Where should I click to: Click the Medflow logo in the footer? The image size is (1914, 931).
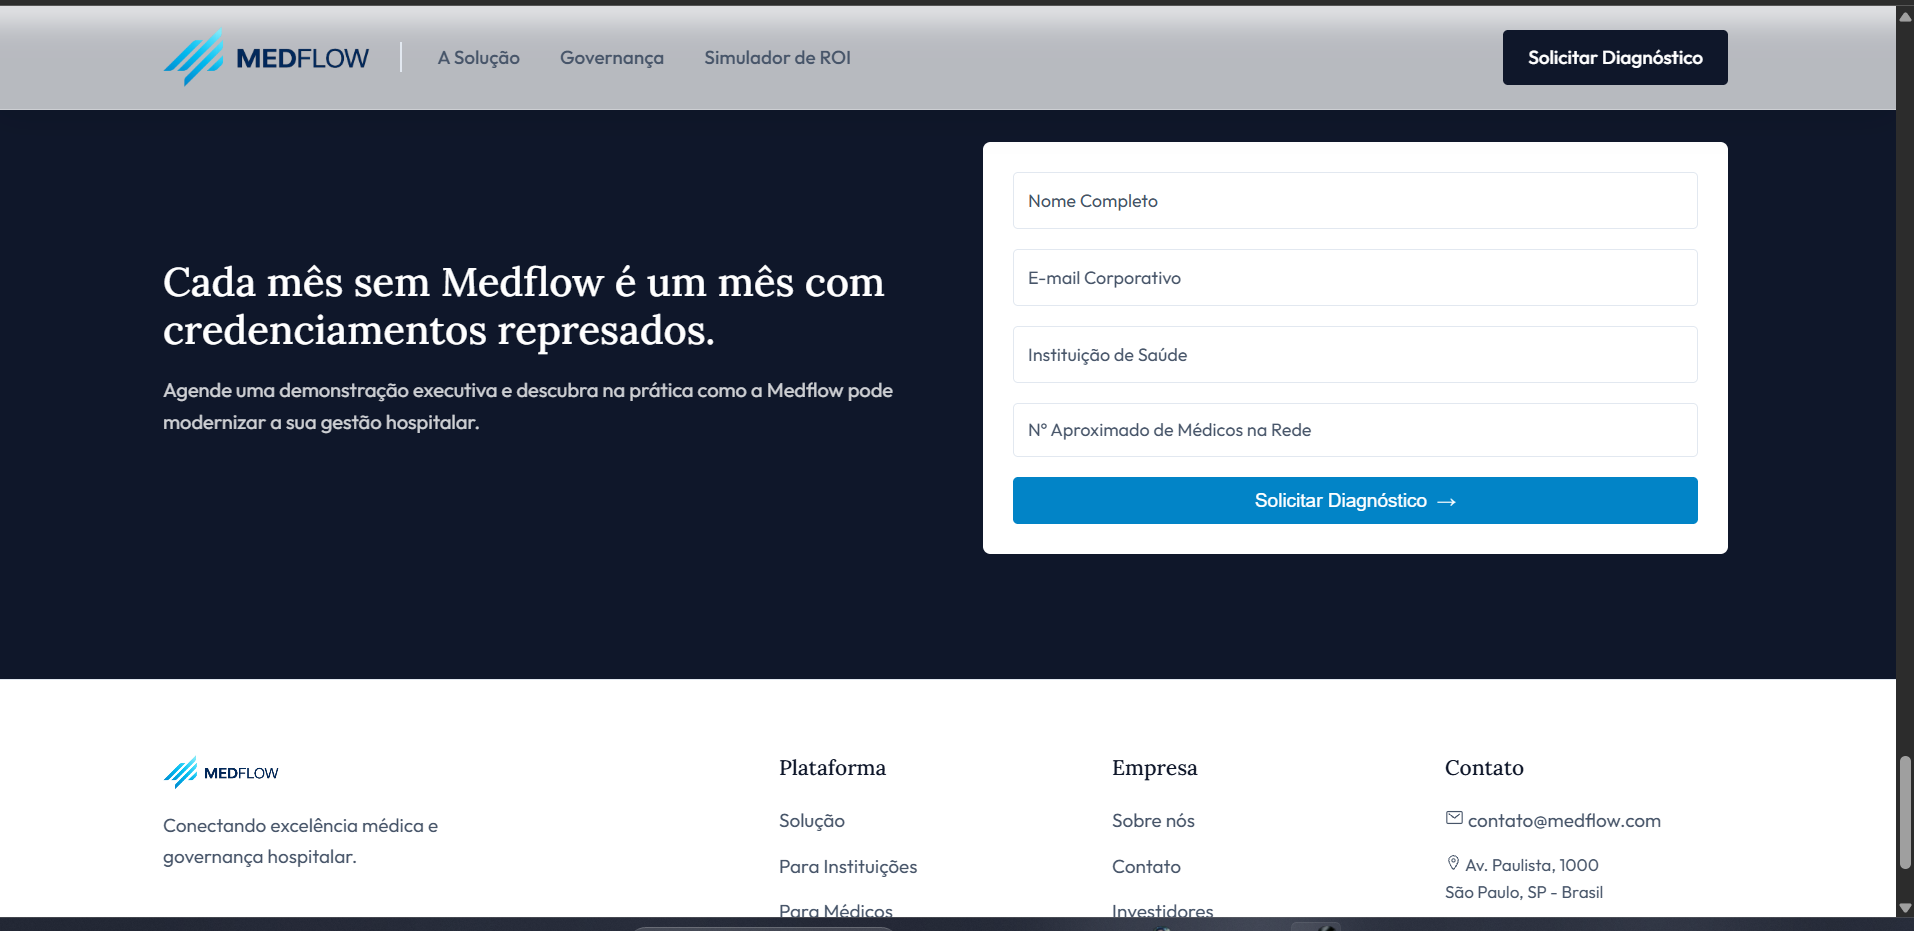pyautogui.click(x=221, y=772)
